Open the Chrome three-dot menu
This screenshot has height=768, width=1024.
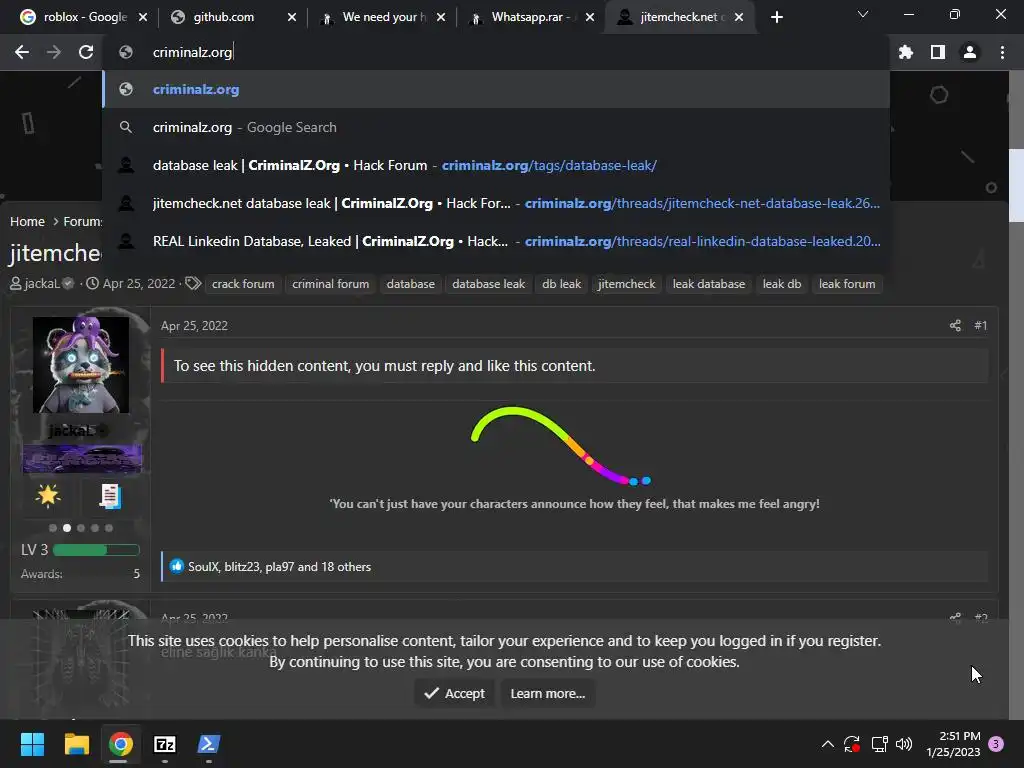click(x=1002, y=52)
